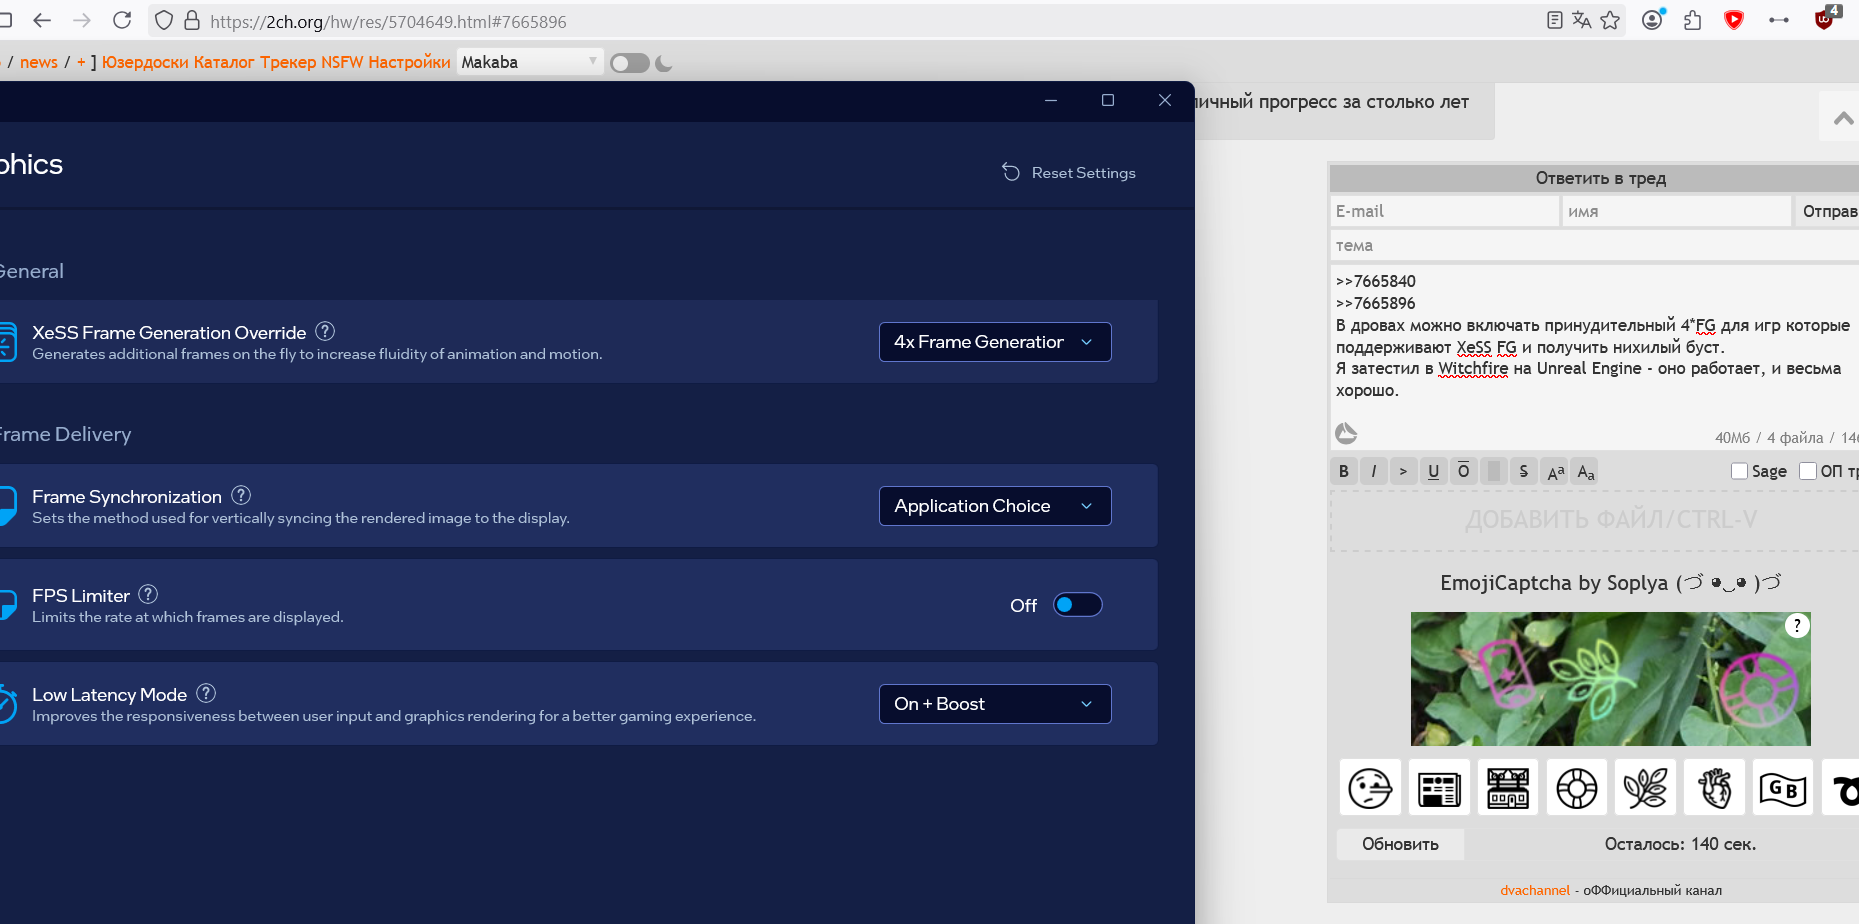Apply subscript formatting button
The height and width of the screenshot is (924, 1859).
tap(1585, 471)
